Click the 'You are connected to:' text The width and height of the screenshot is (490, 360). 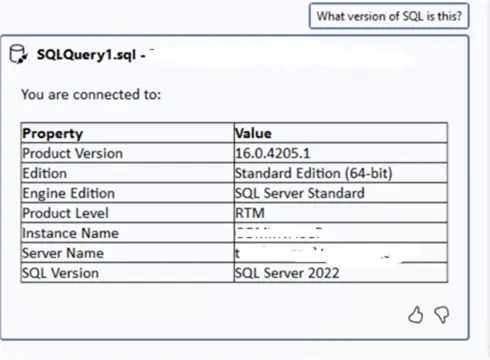[x=91, y=95]
